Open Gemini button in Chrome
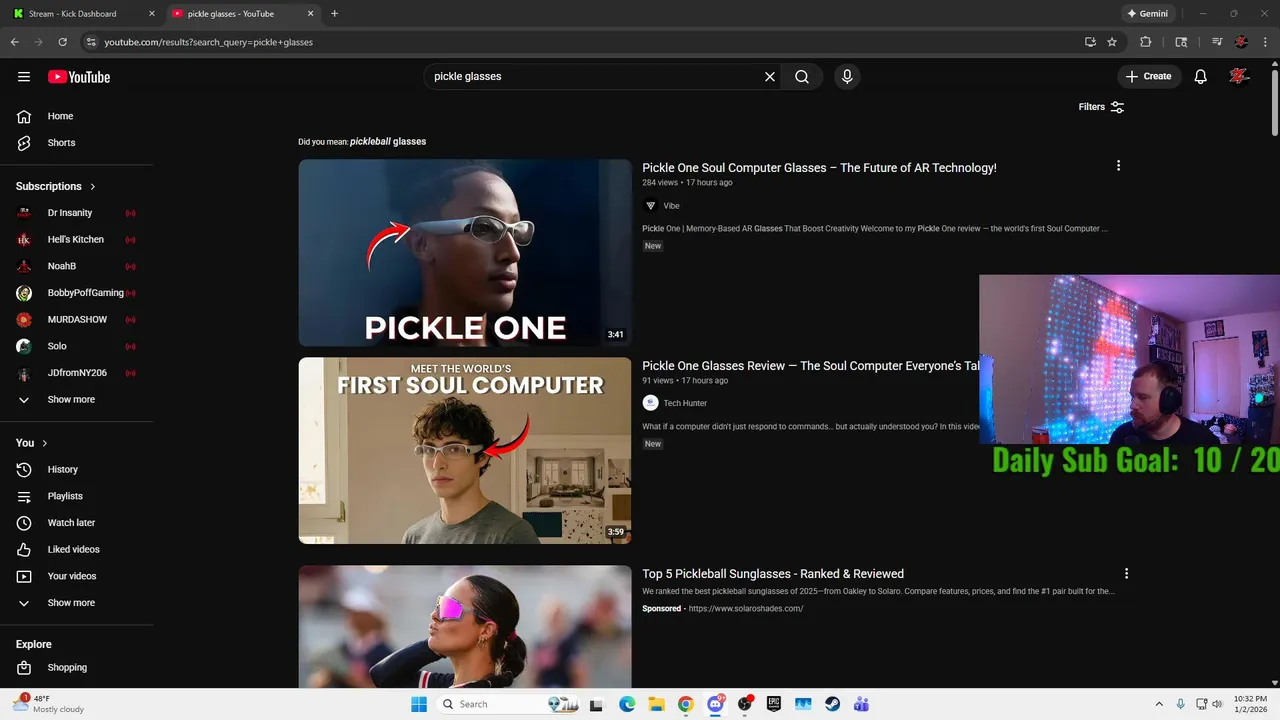The image size is (1280, 720). pos(1147,14)
